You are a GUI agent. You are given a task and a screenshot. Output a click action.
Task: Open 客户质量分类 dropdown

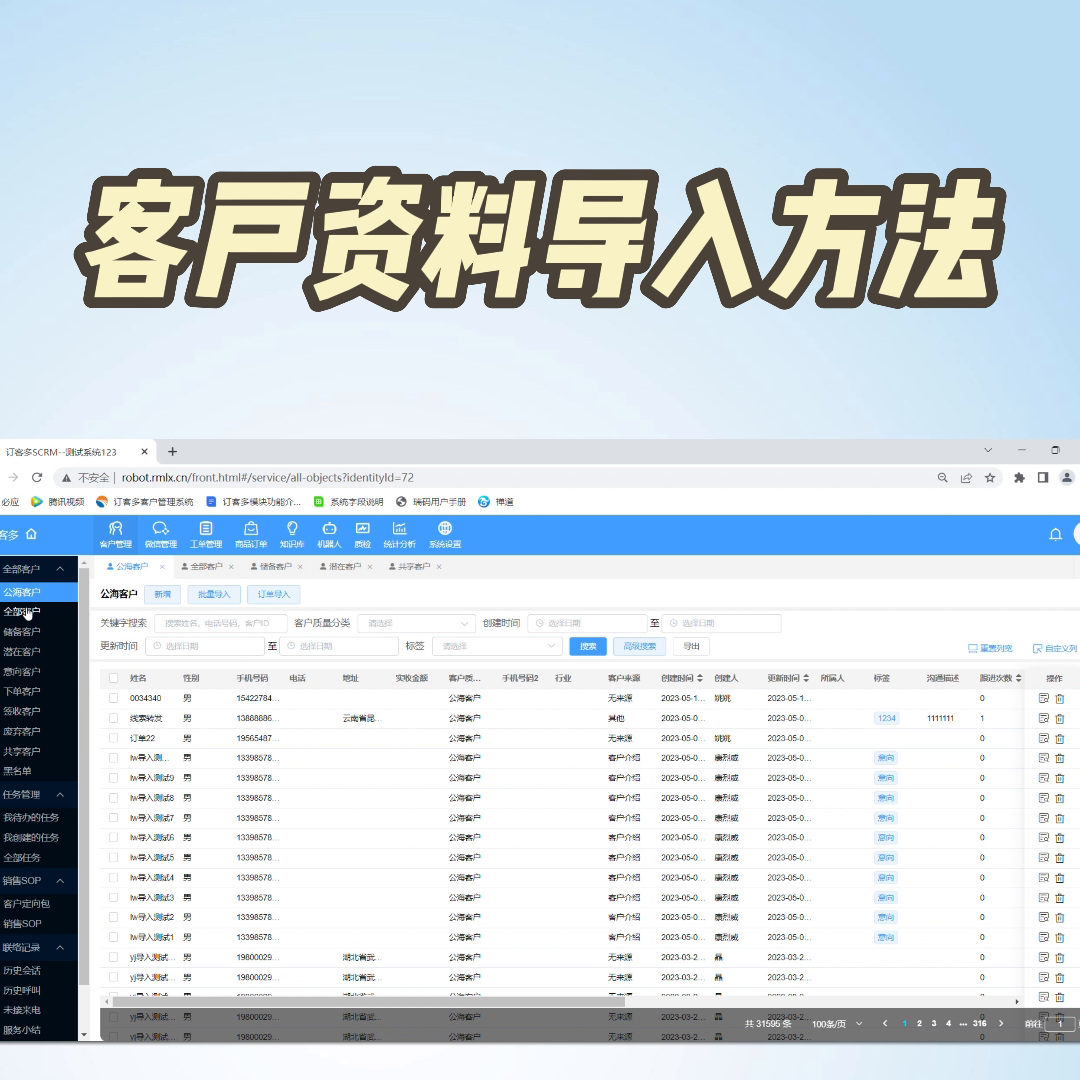tap(417, 623)
